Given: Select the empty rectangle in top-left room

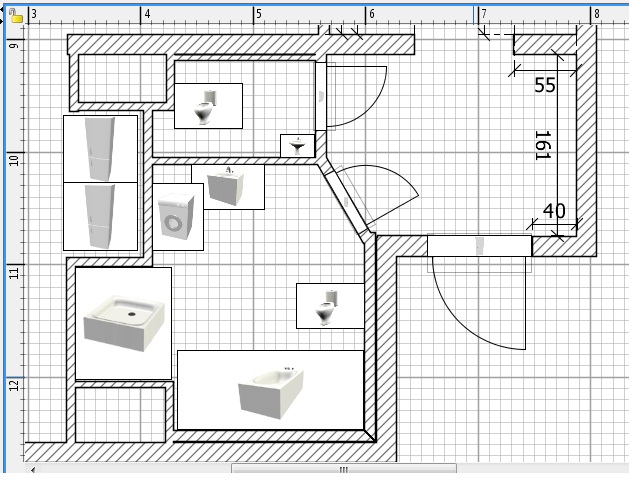Looking at the screenshot, I should coord(122,78).
